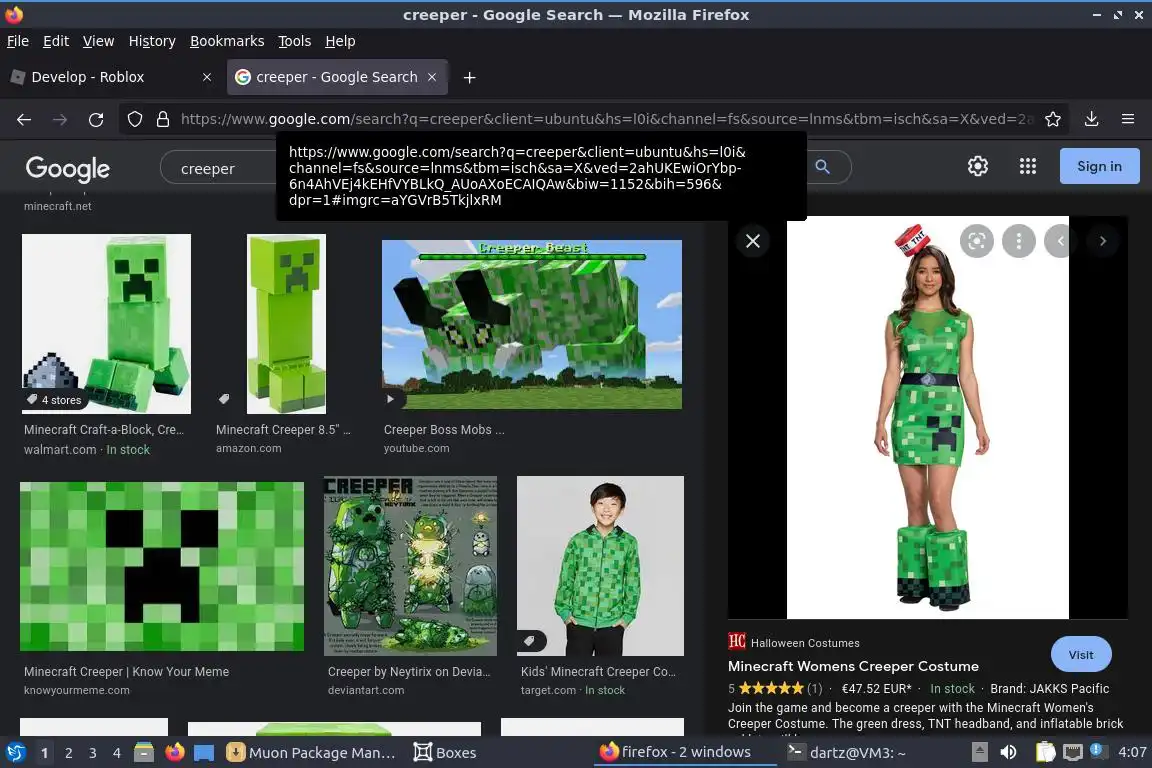Click the product tag icon on Amazon result
This screenshot has width=1152, height=768.
[224, 399]
